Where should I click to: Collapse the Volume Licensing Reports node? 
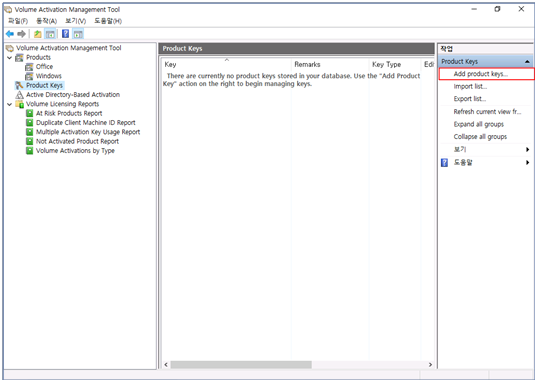[10, 104]
